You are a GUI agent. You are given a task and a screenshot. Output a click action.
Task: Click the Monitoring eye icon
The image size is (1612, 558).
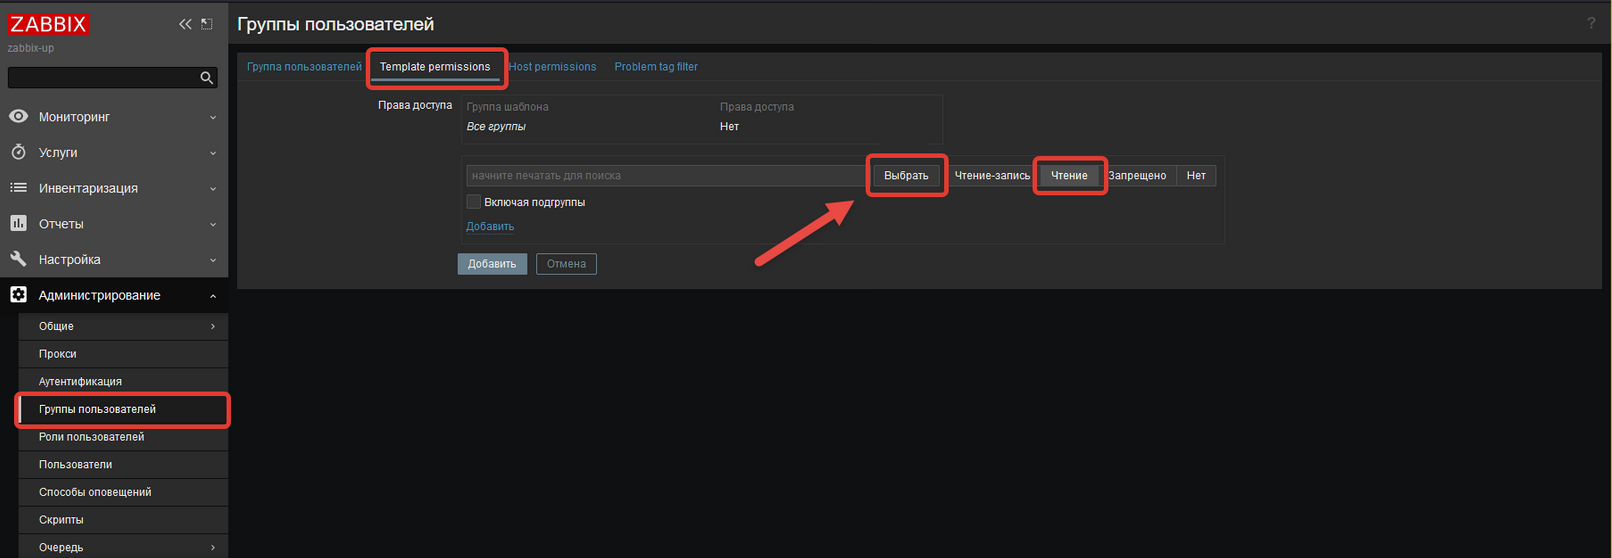[x=18, y=117]
